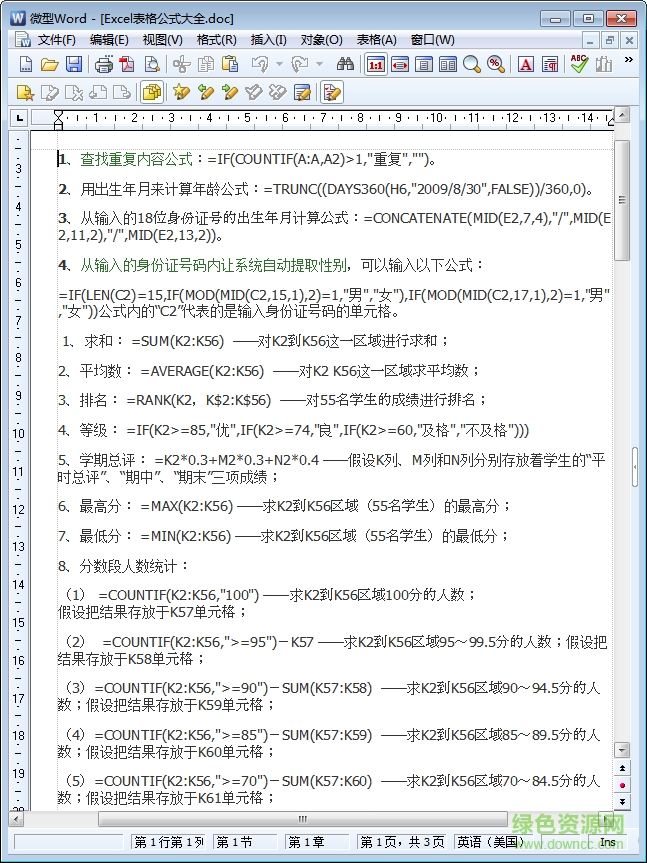Click green text 查找重复内容公式
The width and height of the screenshot is (647, 863).
(136, 160)
